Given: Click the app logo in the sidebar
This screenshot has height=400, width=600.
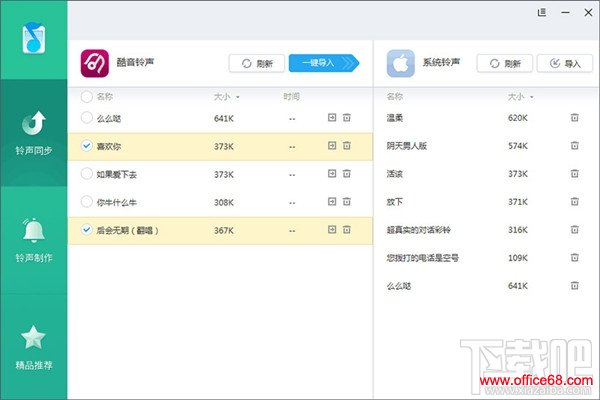Looking at the screenshot, I should (34, 38).
